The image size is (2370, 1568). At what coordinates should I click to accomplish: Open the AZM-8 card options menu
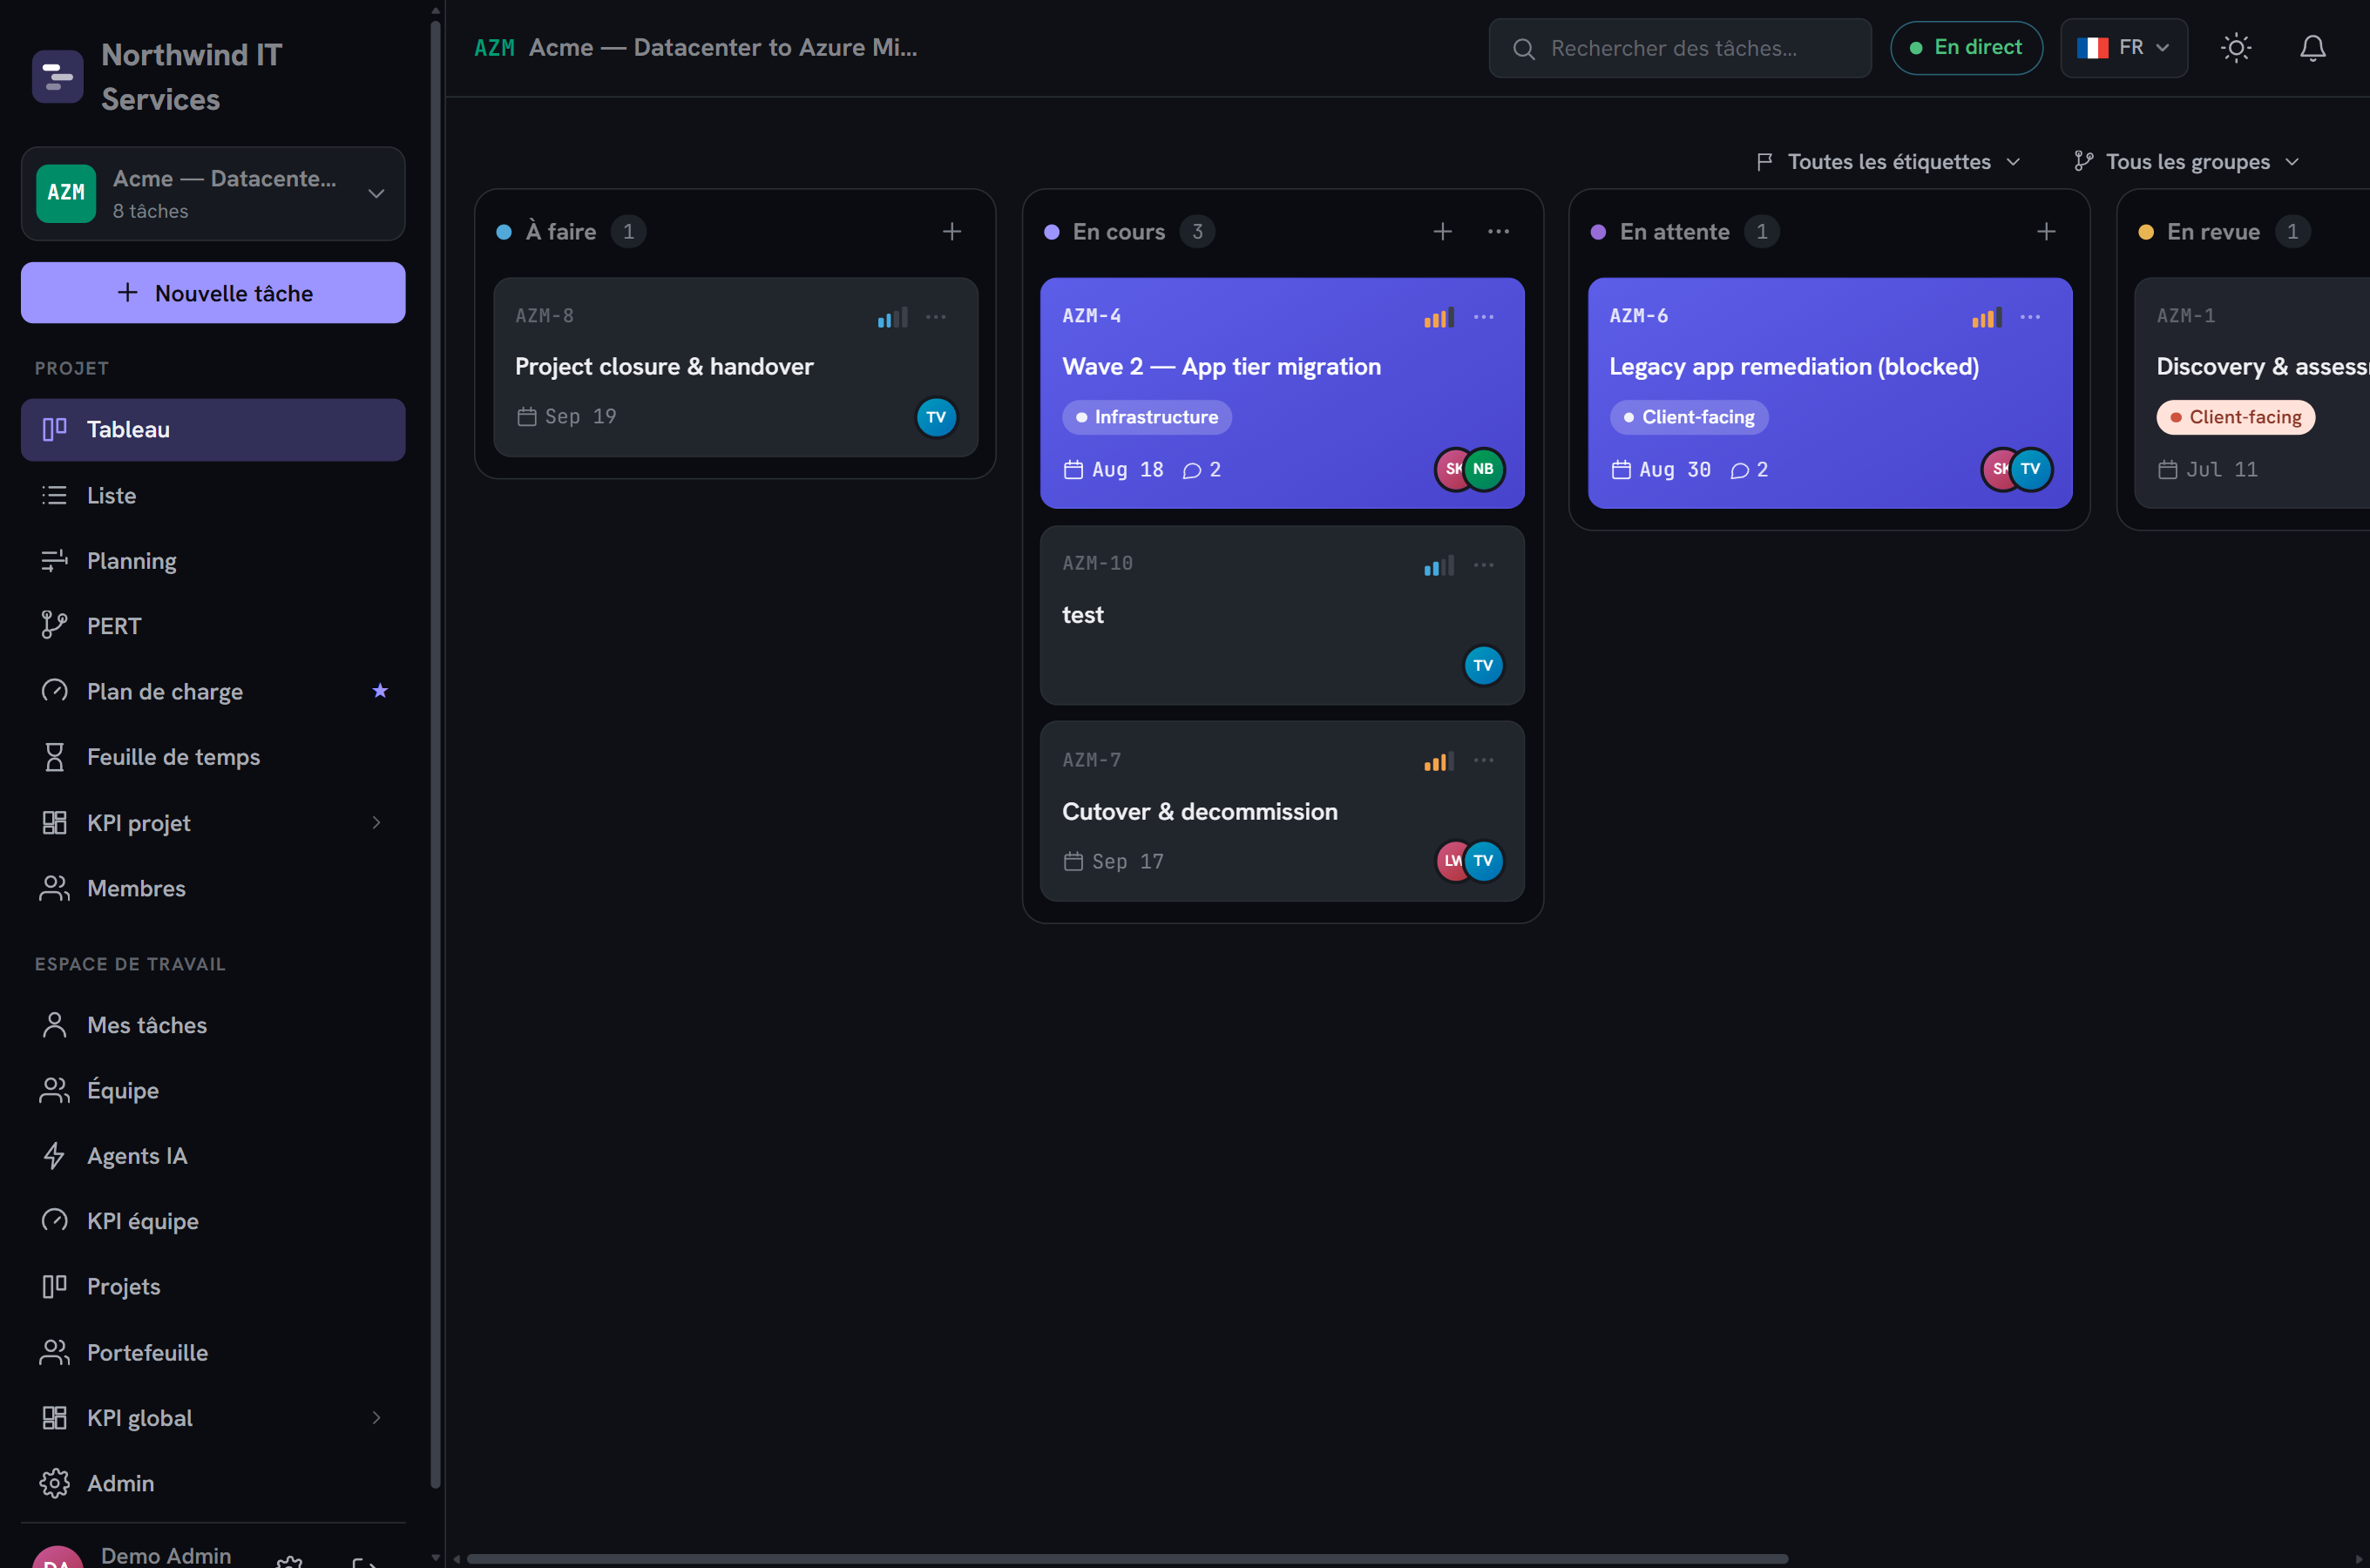pos(936,317)
